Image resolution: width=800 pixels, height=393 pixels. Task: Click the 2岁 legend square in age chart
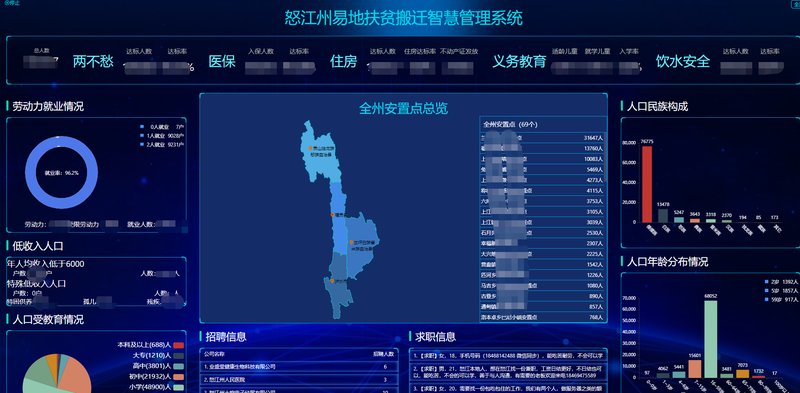point(766,282)
